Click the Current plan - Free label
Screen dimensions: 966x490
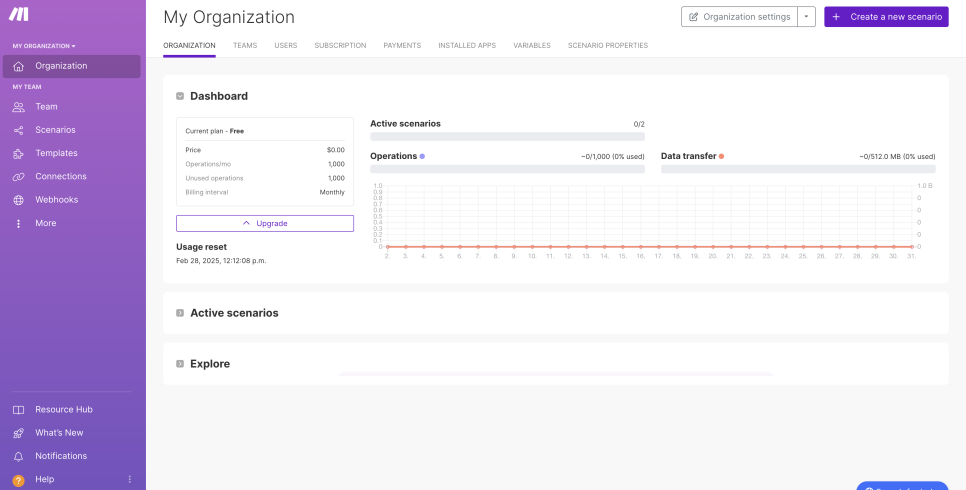click(x=215, y=131)
